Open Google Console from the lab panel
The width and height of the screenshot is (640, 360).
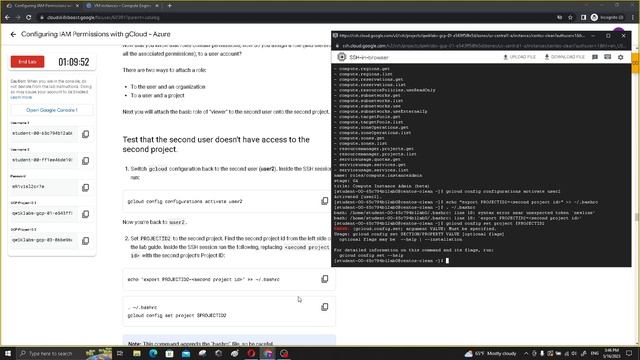(x=51, y=110)
